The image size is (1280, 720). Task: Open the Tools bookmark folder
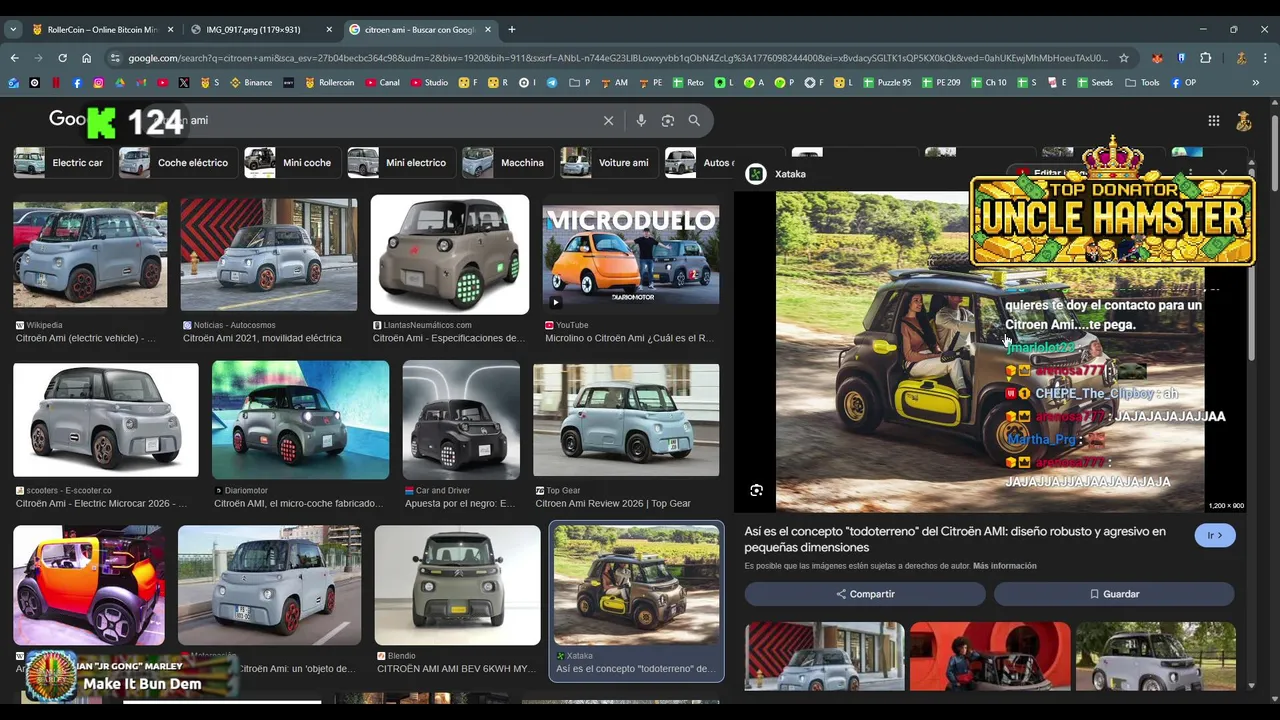1143,83
